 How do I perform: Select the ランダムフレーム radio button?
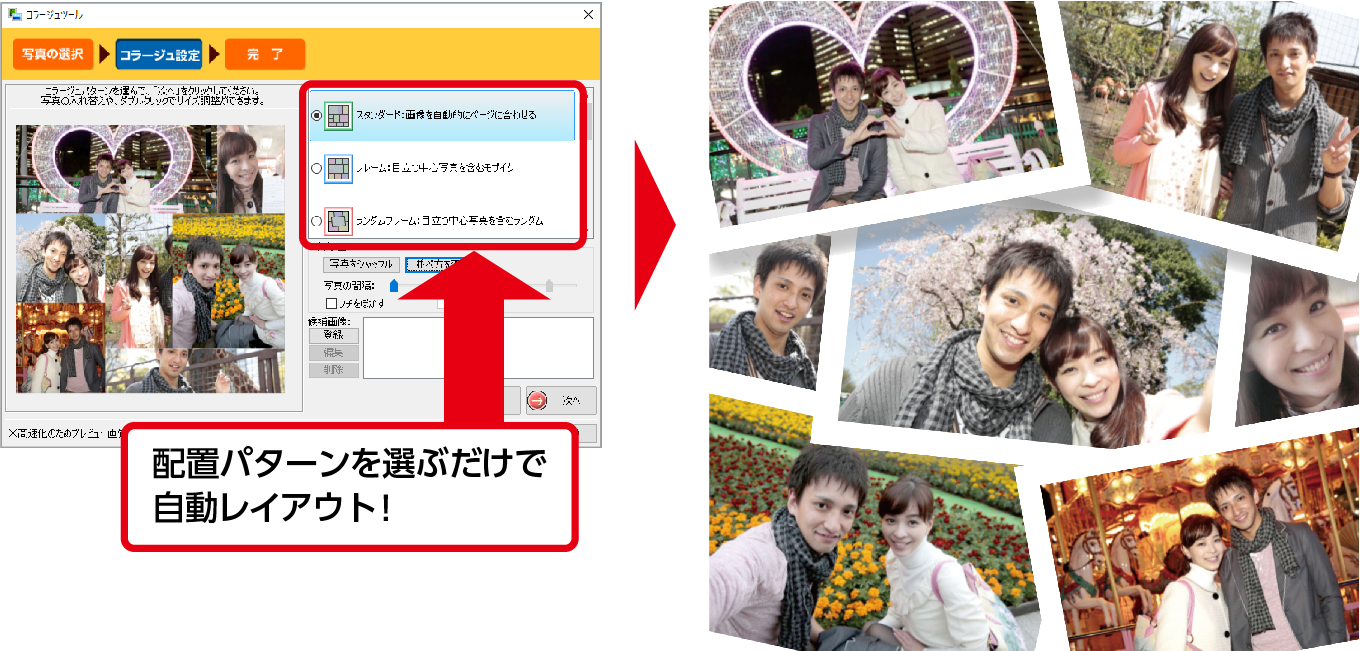point(315,222)
